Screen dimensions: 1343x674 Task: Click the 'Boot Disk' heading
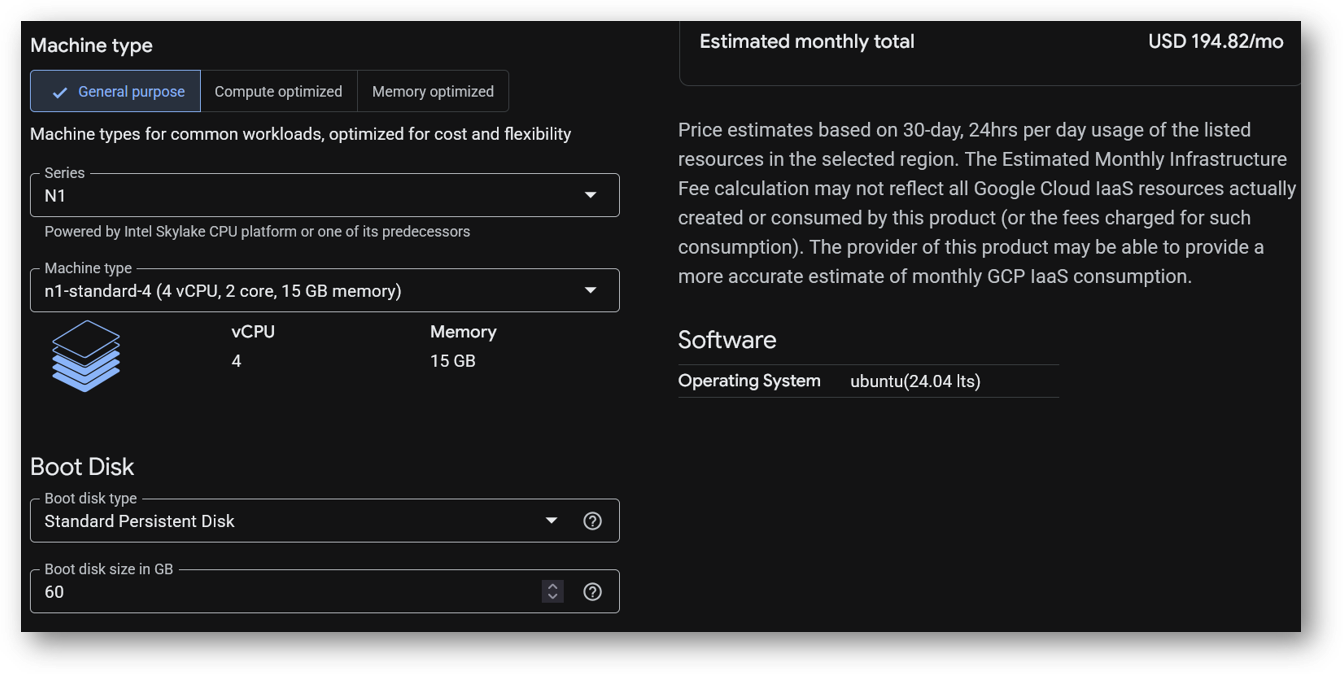tap(82, 467)
